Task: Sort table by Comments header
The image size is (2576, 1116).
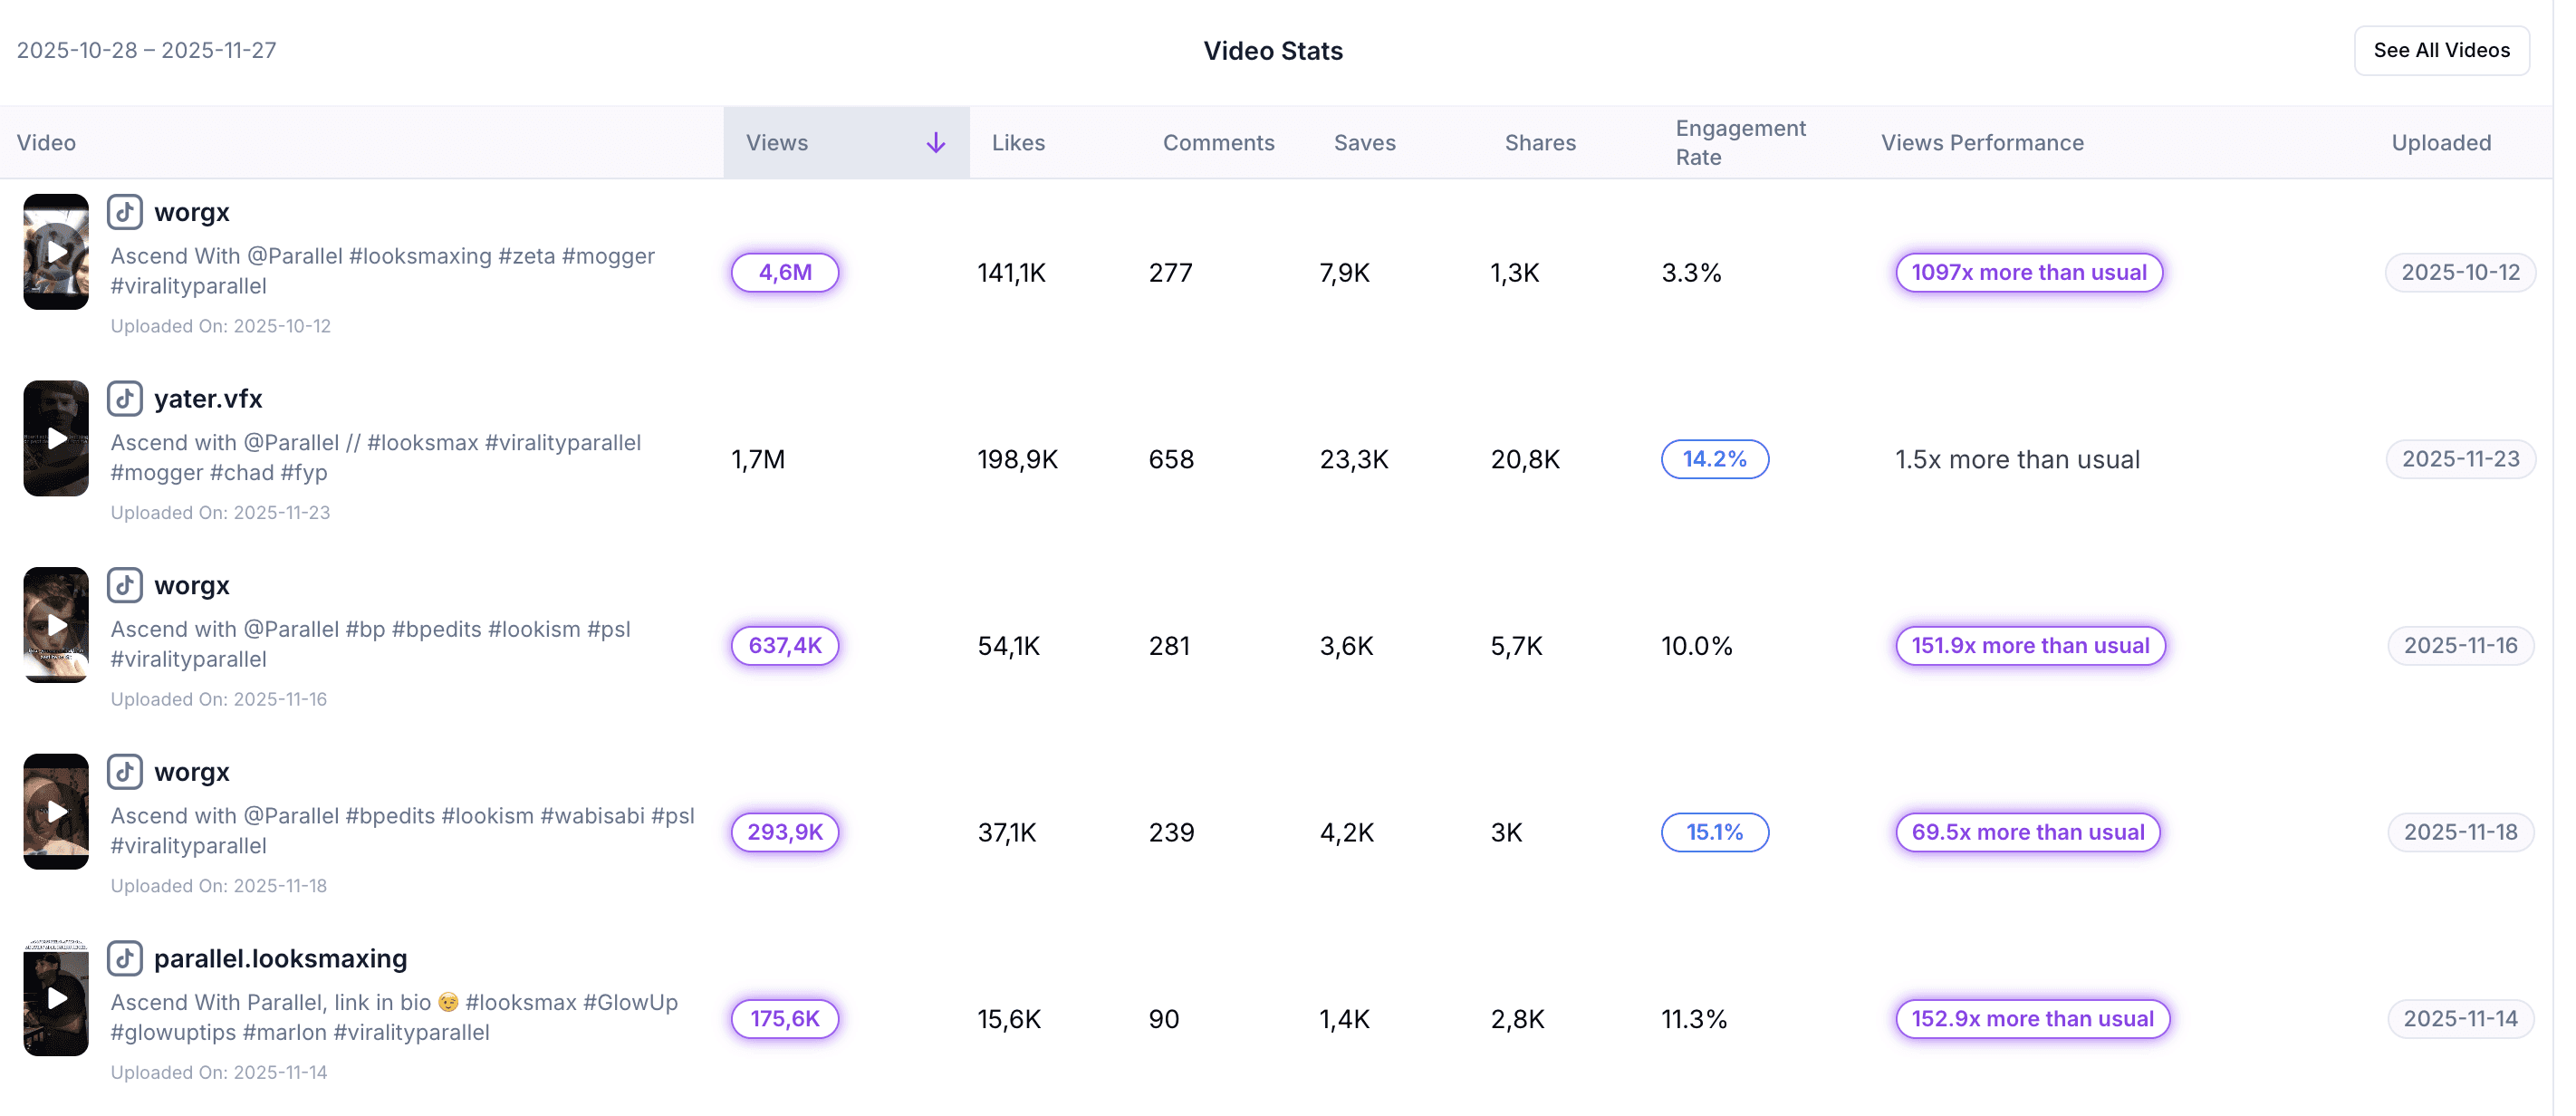Action: [1218, 143]
